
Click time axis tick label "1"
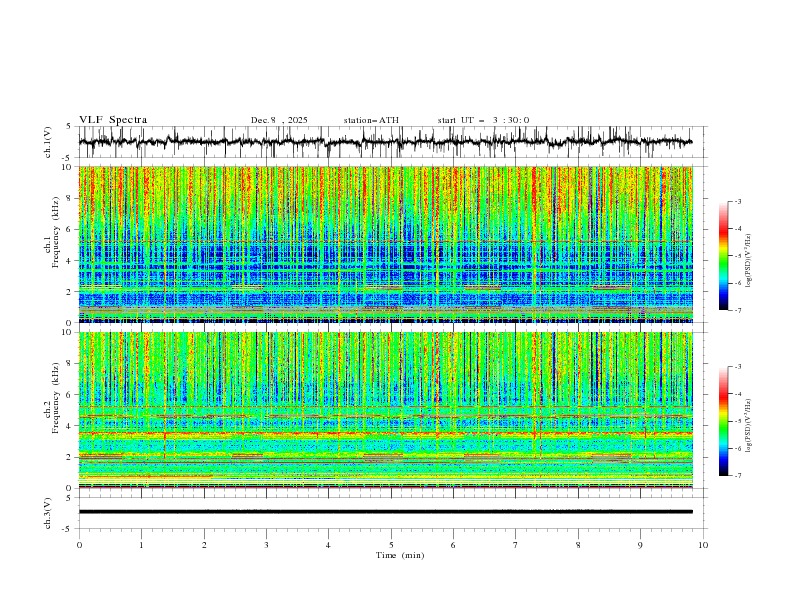141,545
